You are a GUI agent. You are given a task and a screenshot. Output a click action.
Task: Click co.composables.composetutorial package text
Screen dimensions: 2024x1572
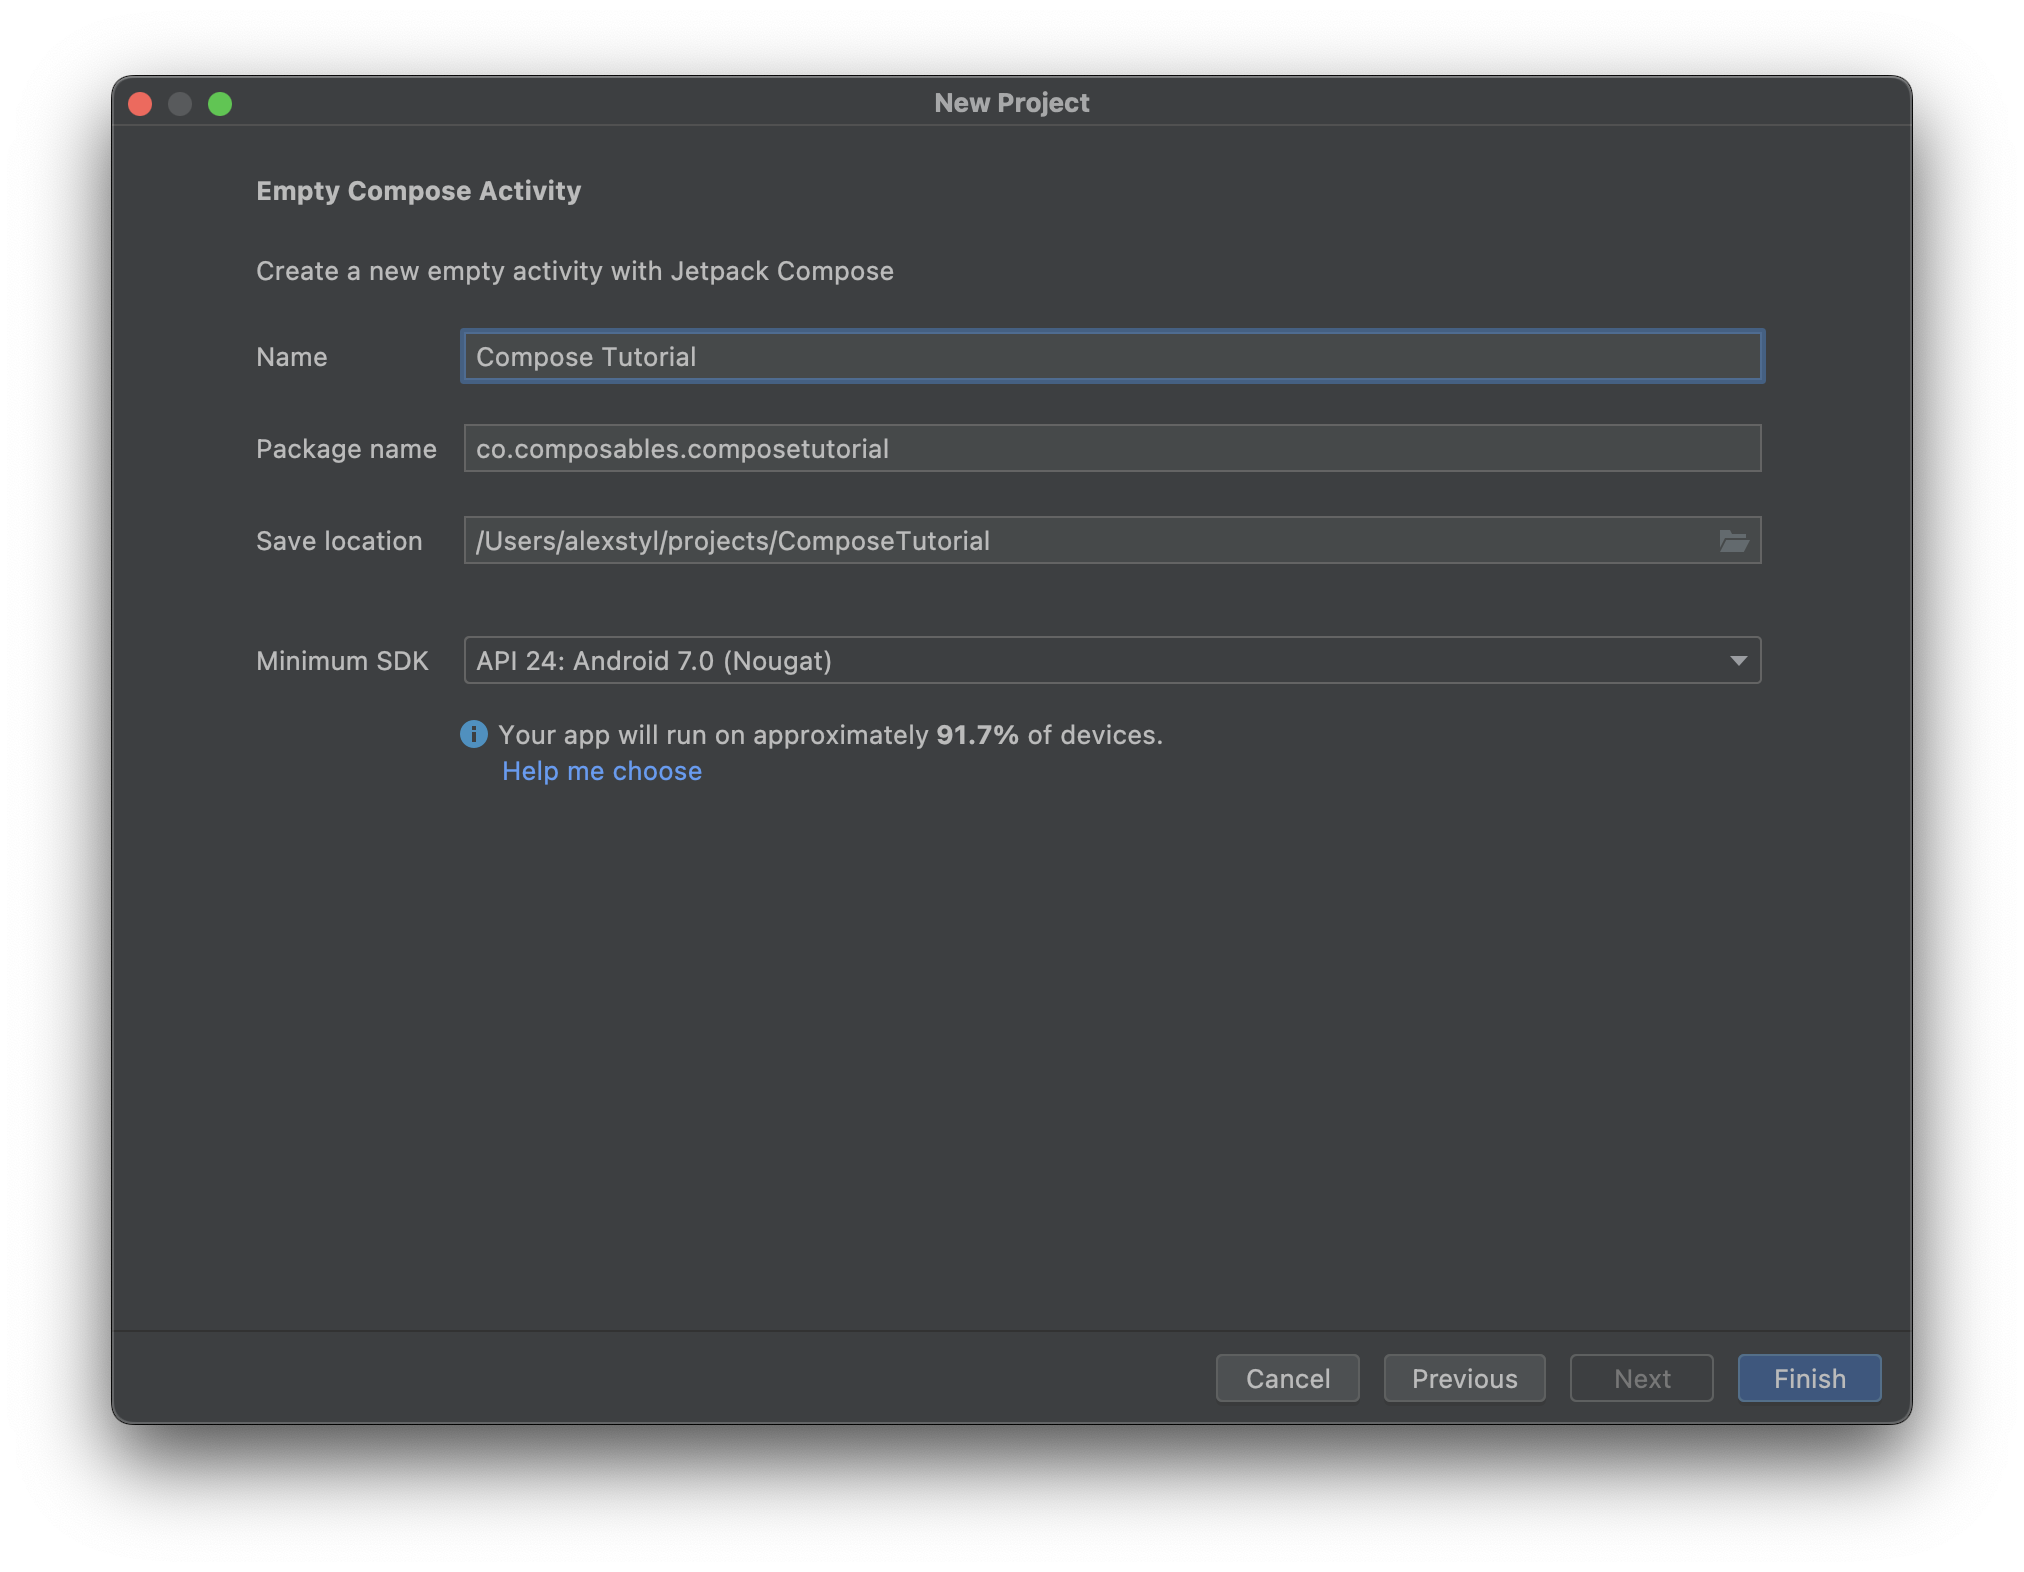click(x=681, y=448)
